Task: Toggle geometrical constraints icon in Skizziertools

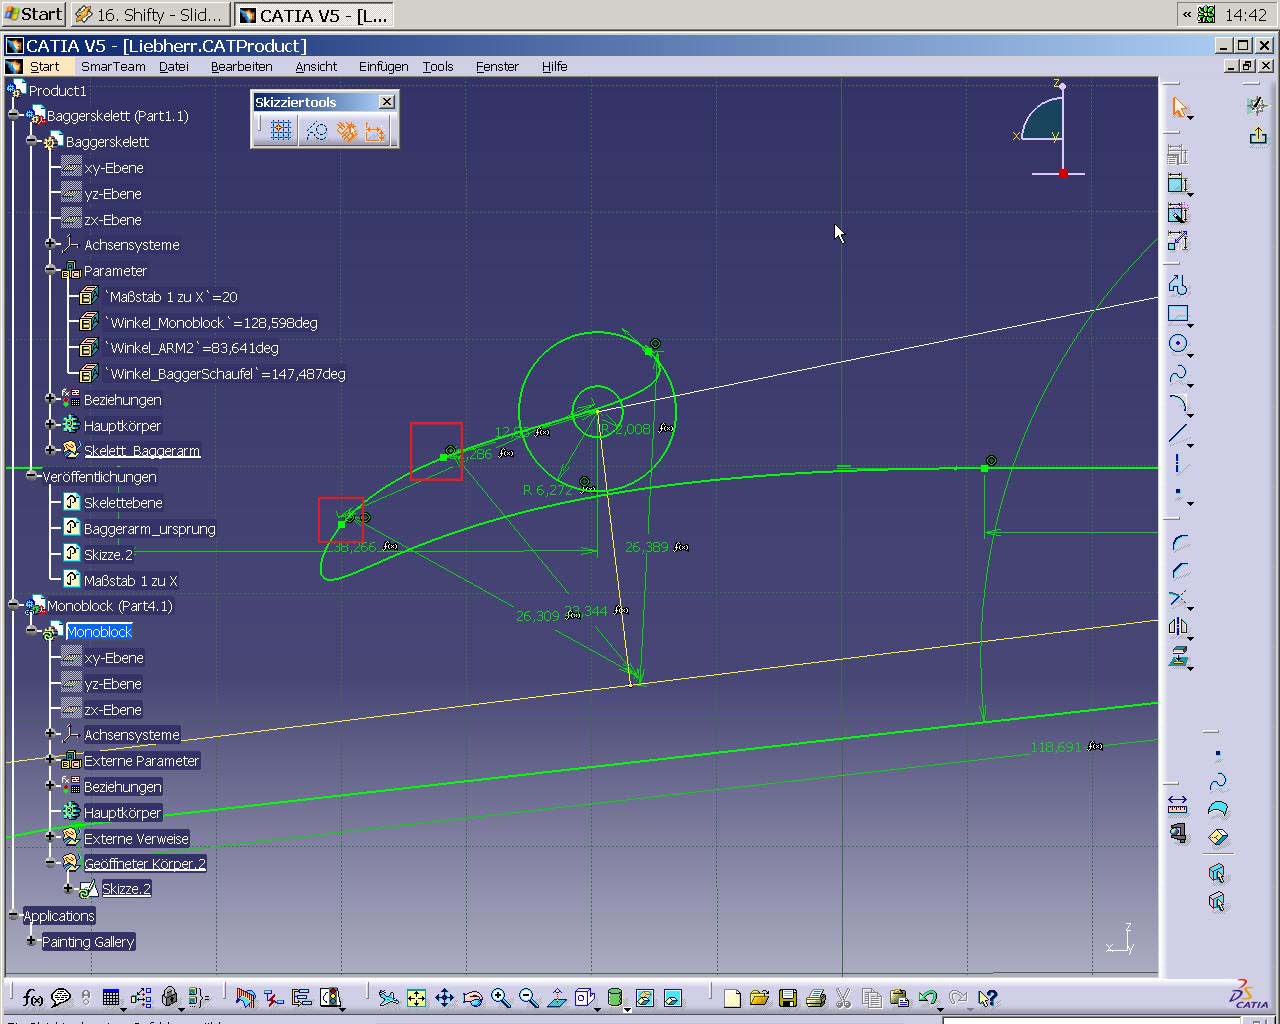Action: pos(346,131)
